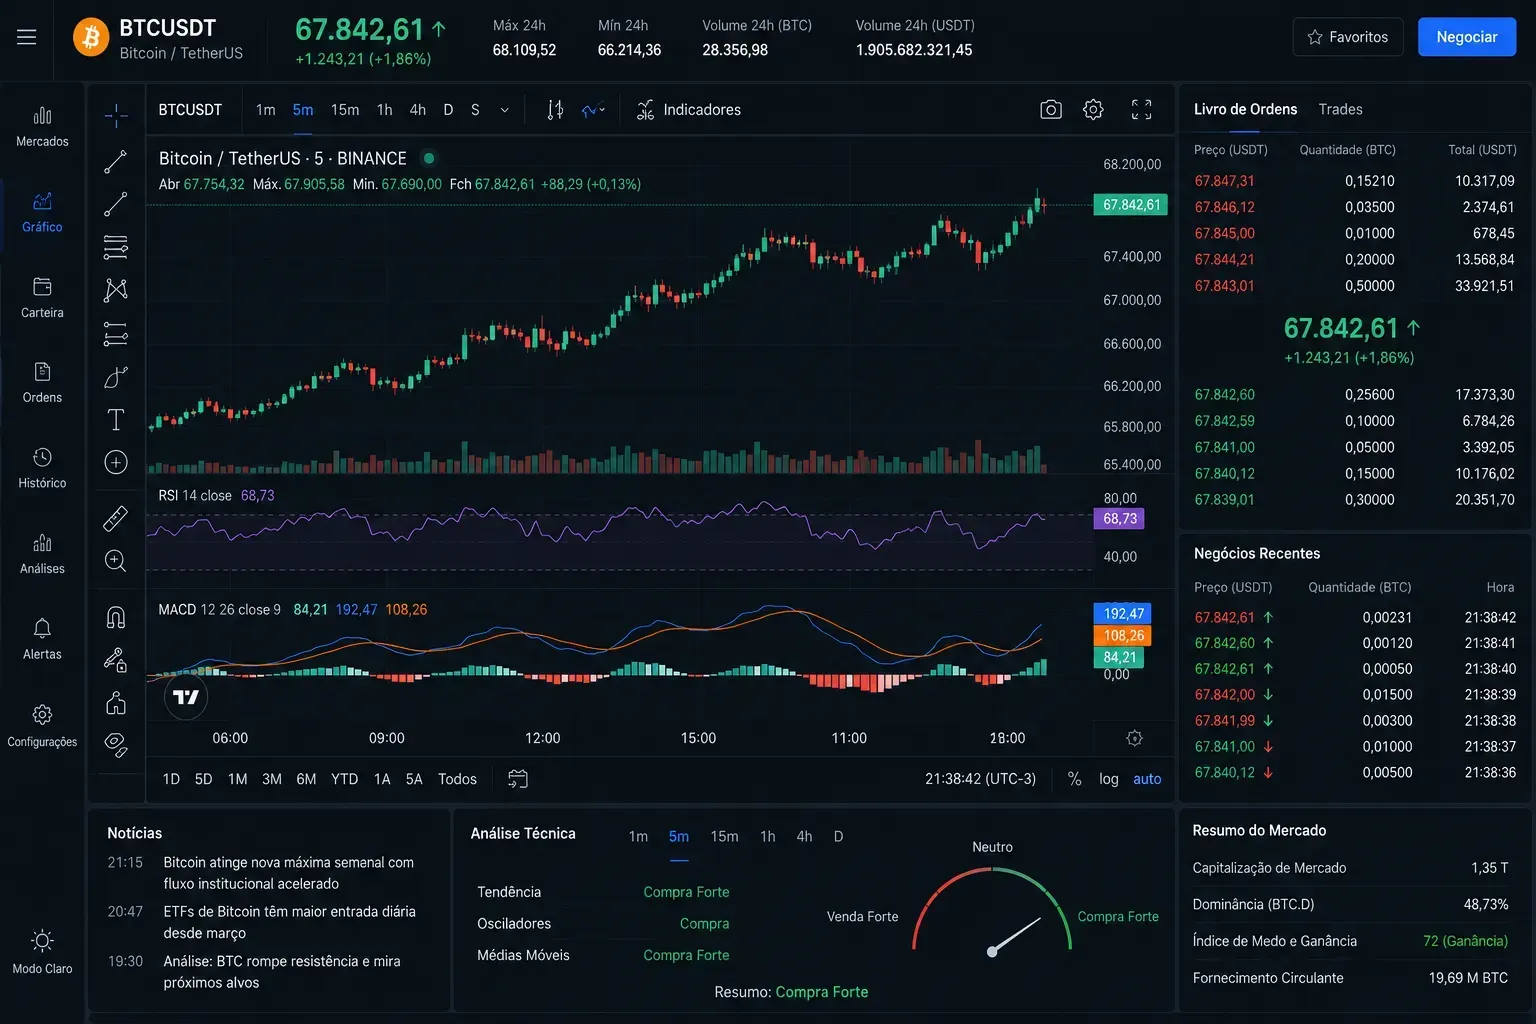Open news about ETFs de Bitcoin entrada

coord(289,922)
